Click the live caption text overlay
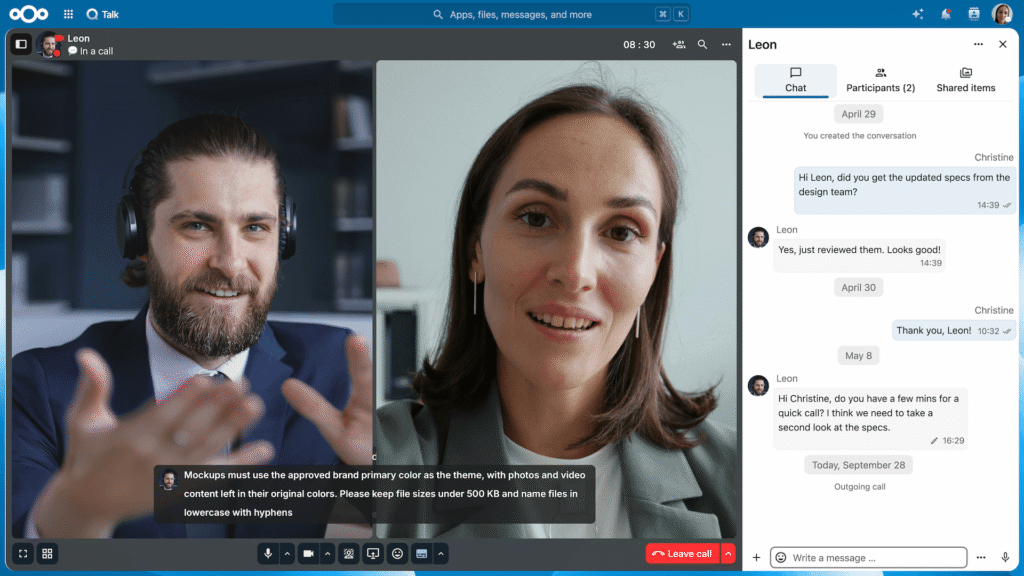Image resolution: width=1024 pixels, height=576 pixels. pos(375,494)
